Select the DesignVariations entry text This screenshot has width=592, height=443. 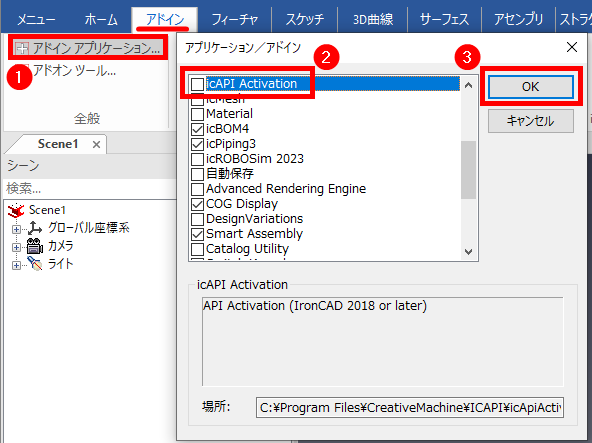coord(254,219)
